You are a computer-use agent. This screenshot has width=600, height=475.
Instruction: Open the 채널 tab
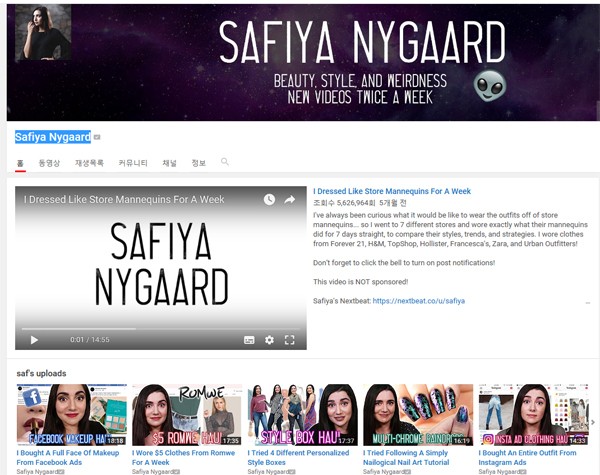(x=170, y=163)
